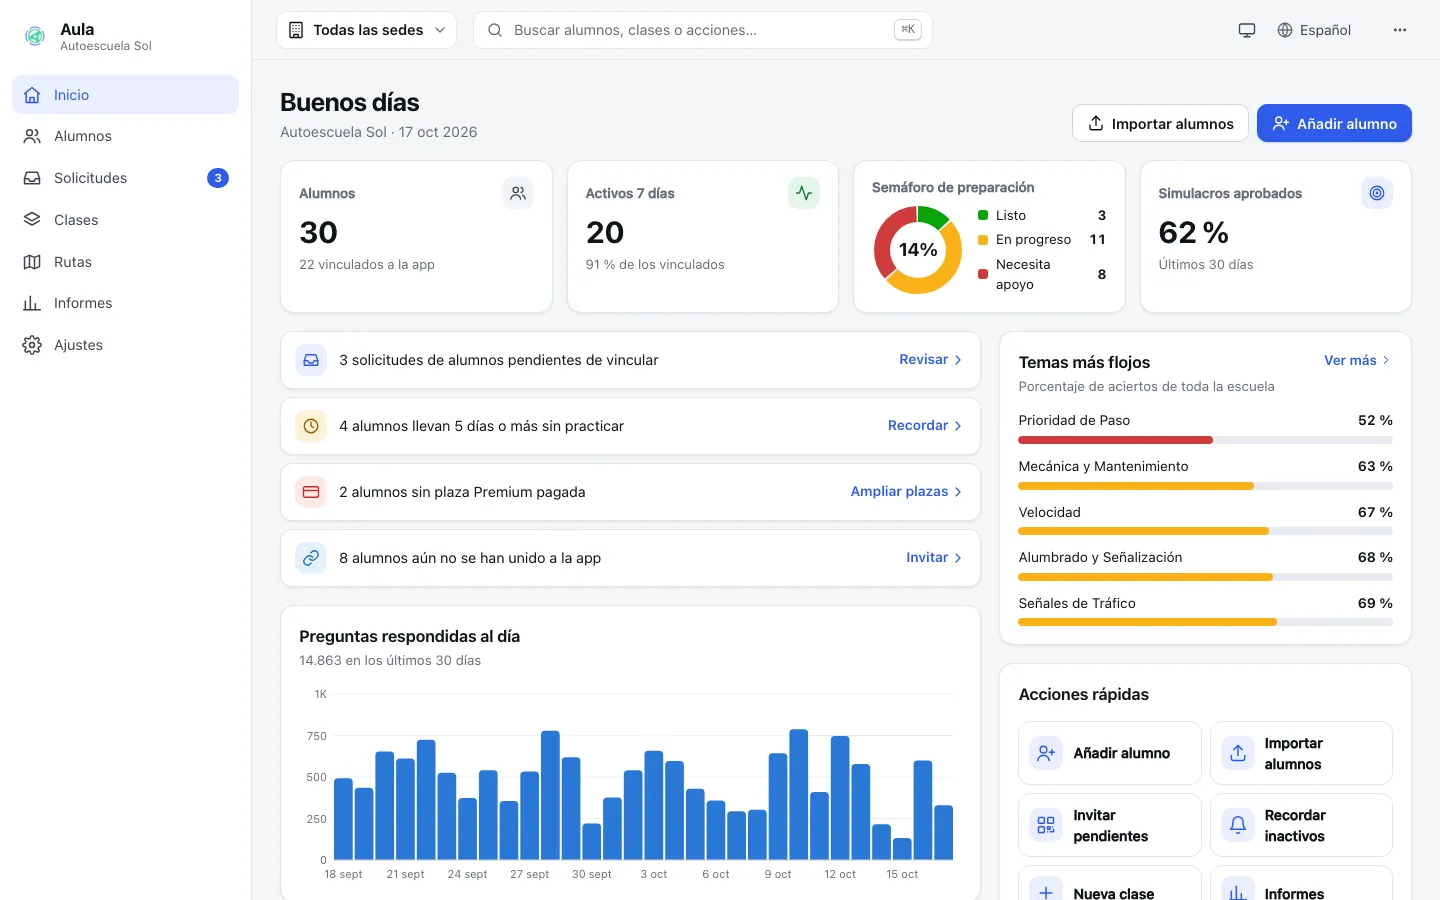Click the 'Necesita apoyo' legend entry
The width and height of the screenshot is (1440, 900).
[x=1042, y=274]
